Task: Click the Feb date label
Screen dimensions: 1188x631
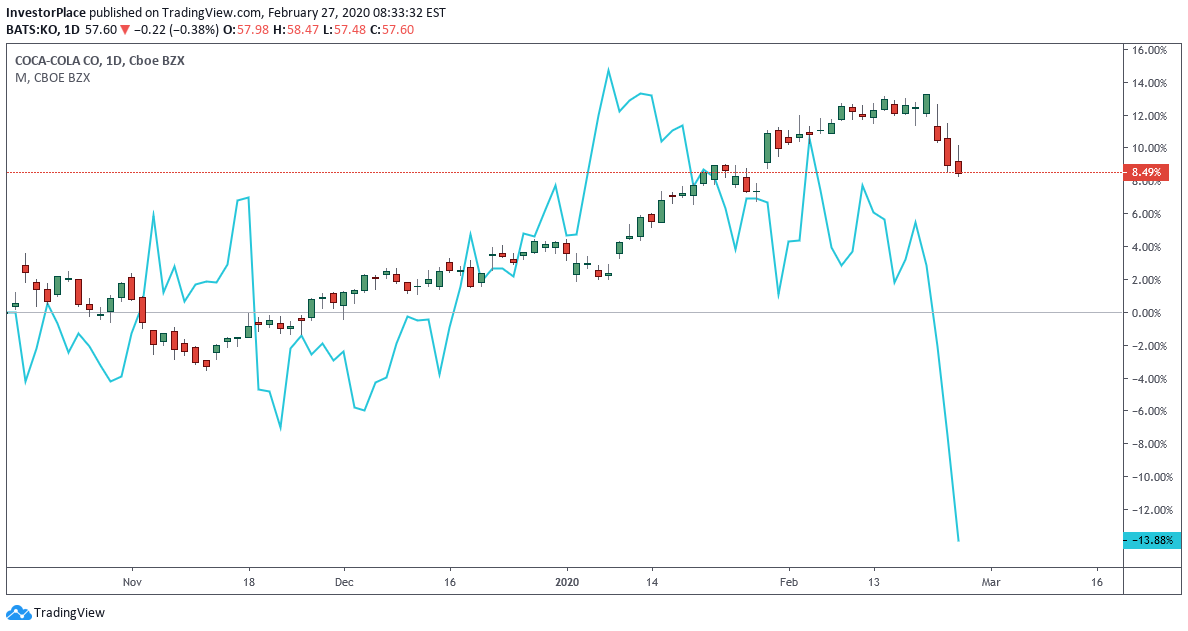Action: 789,582
